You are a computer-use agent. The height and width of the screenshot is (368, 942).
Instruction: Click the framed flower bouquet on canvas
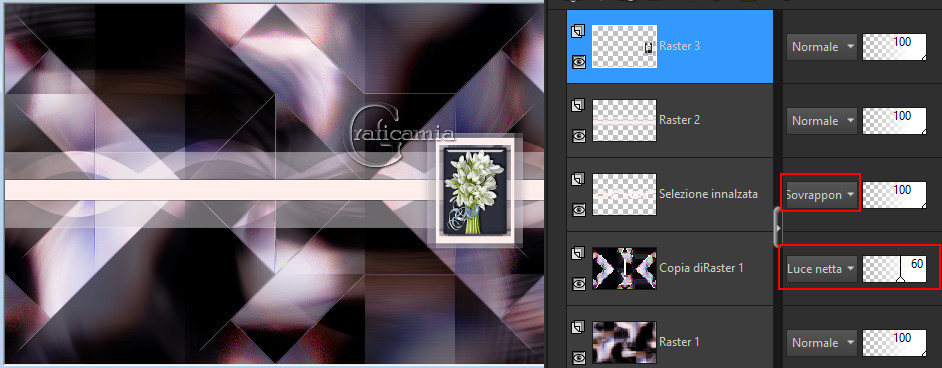pos(475,192)
